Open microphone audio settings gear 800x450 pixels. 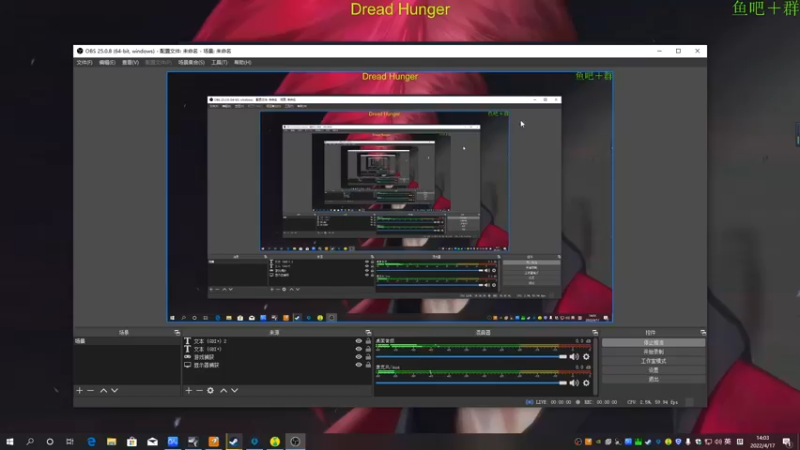(x=586, y=383)
